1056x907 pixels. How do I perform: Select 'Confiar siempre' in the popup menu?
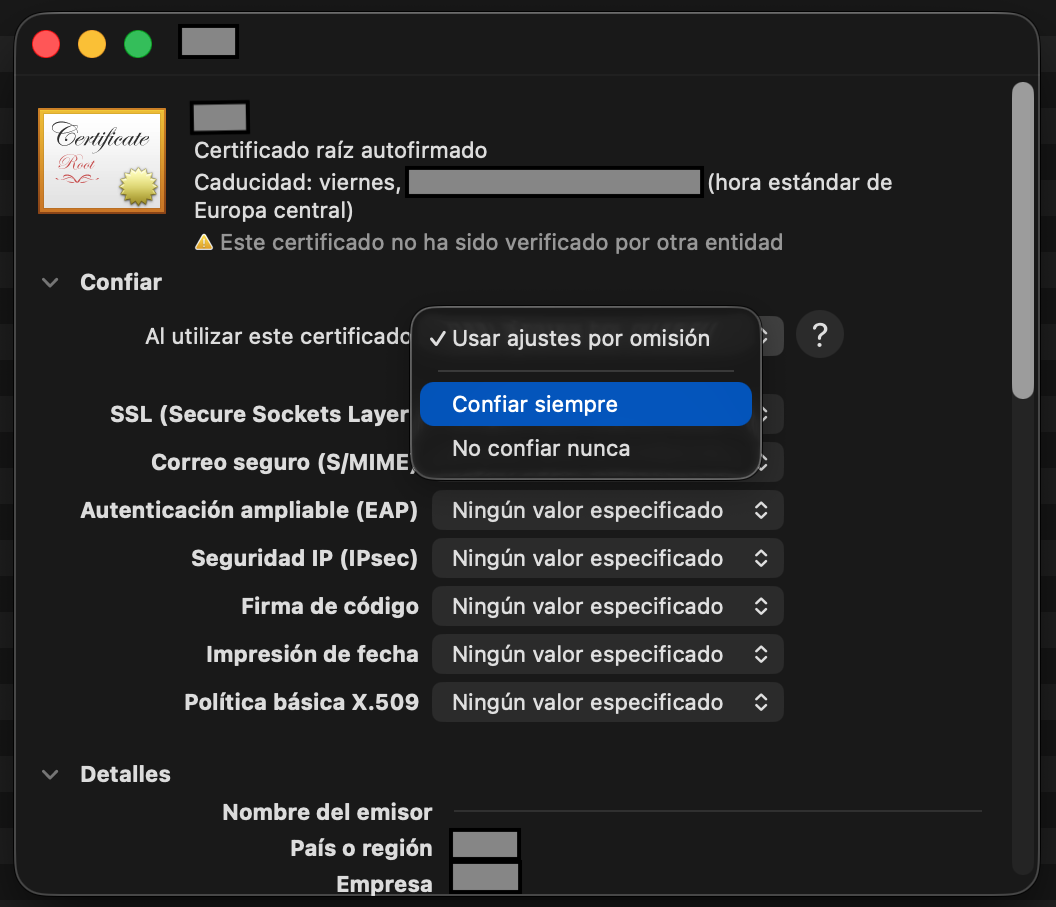[585, 404]
